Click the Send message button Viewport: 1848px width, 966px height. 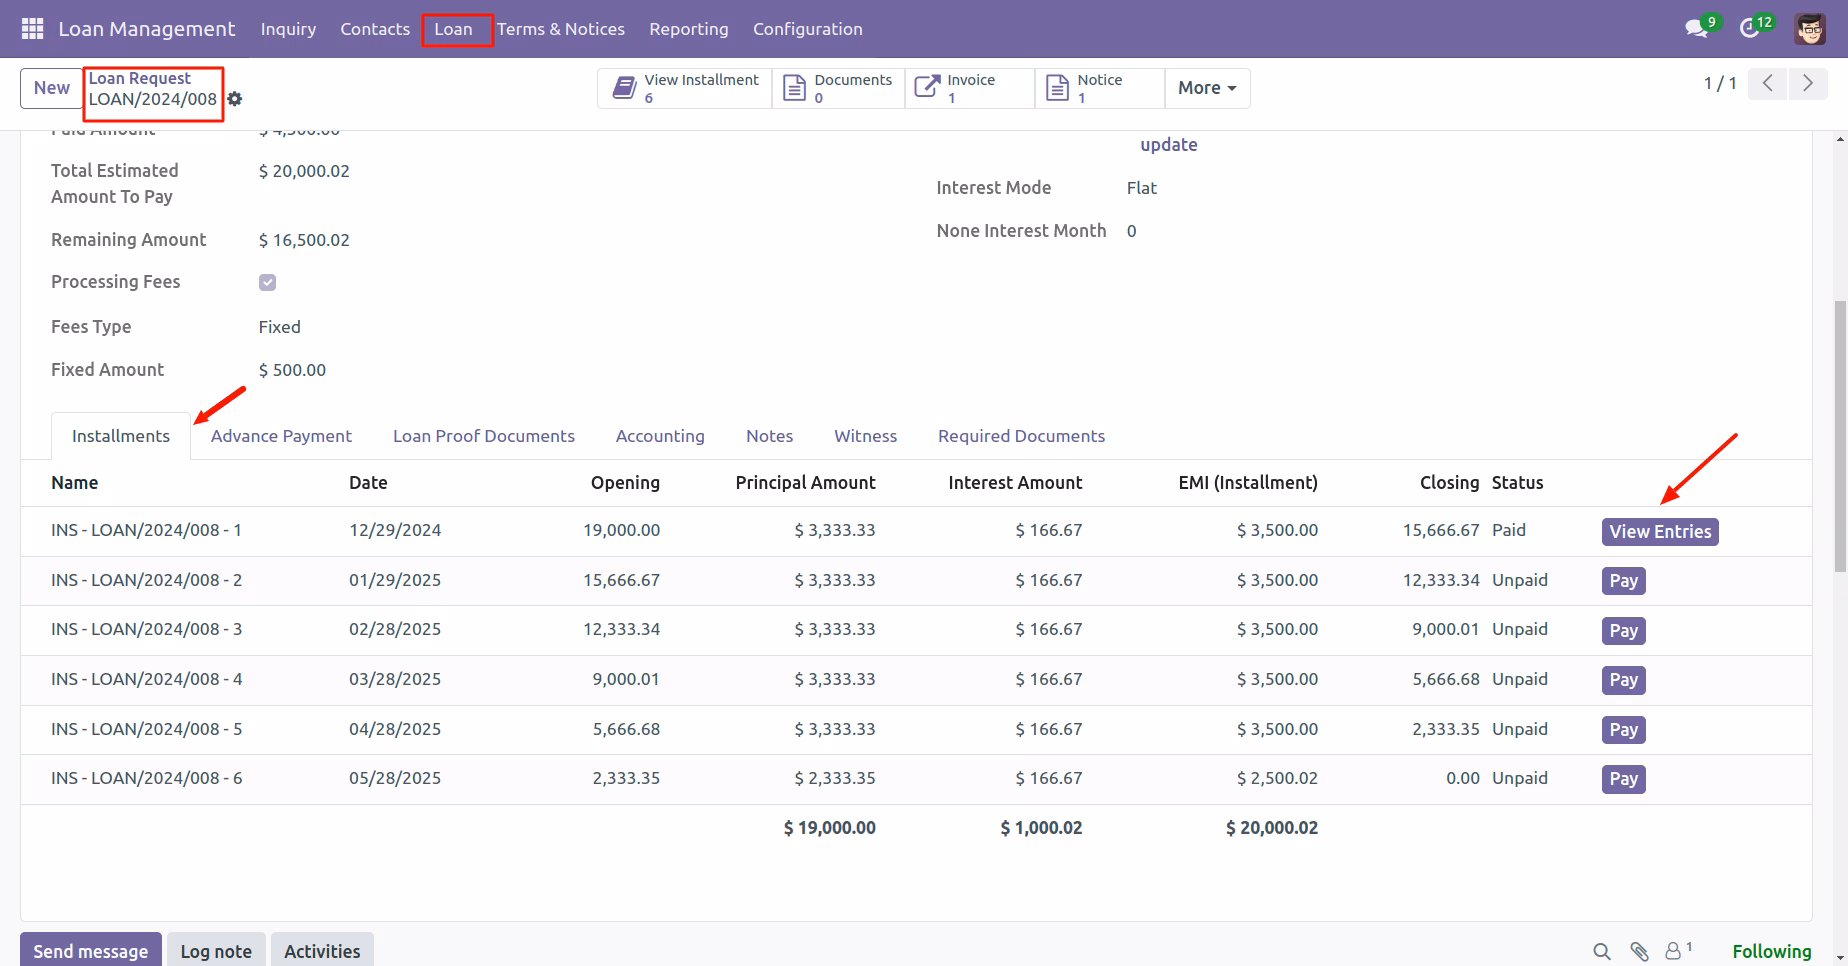pyautogui.click(x=90, y=951)
